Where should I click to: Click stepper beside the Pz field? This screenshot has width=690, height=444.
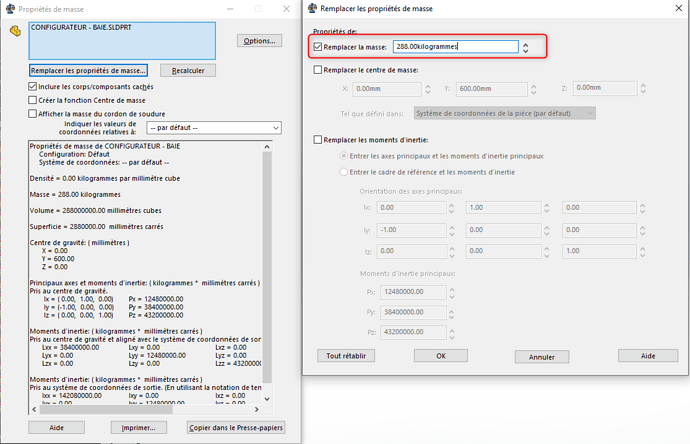click(x=452, y=334)
